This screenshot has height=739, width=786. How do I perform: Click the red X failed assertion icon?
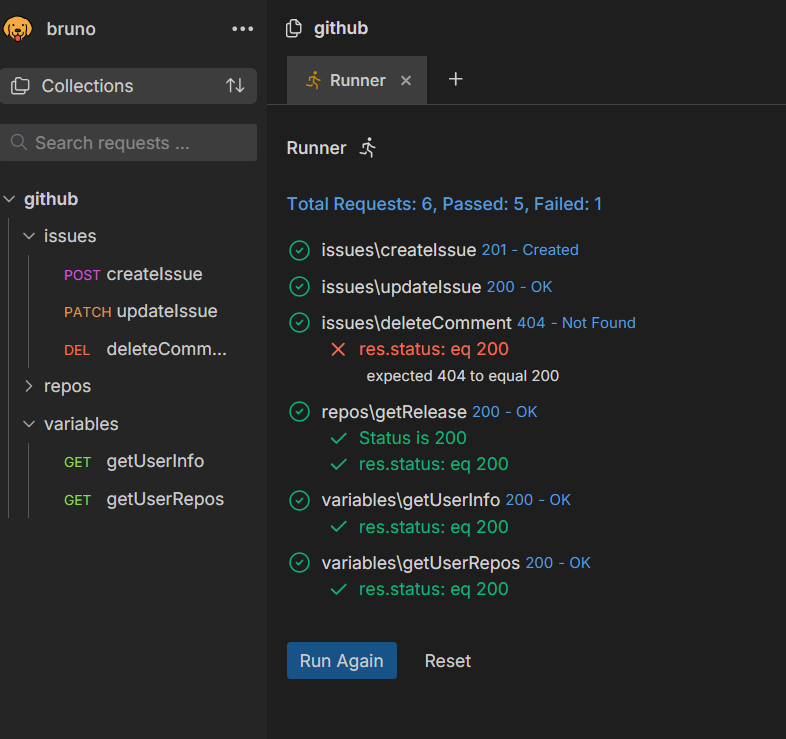[x=338, y=349]
